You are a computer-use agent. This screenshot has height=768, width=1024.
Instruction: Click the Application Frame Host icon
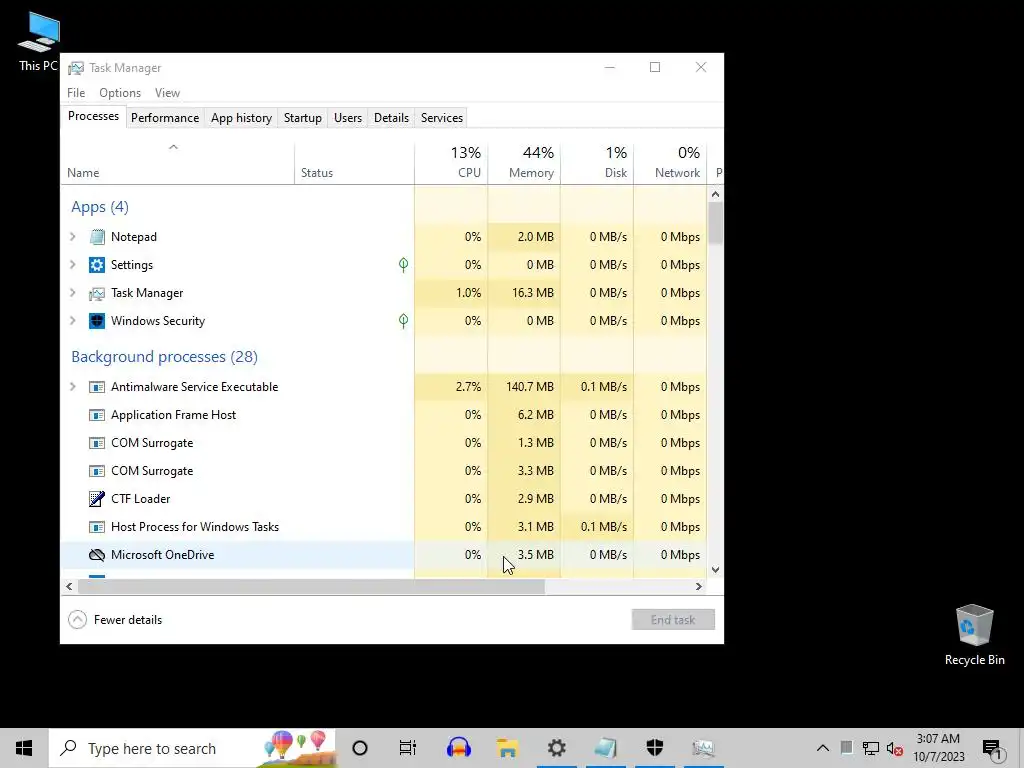[97, 415]
